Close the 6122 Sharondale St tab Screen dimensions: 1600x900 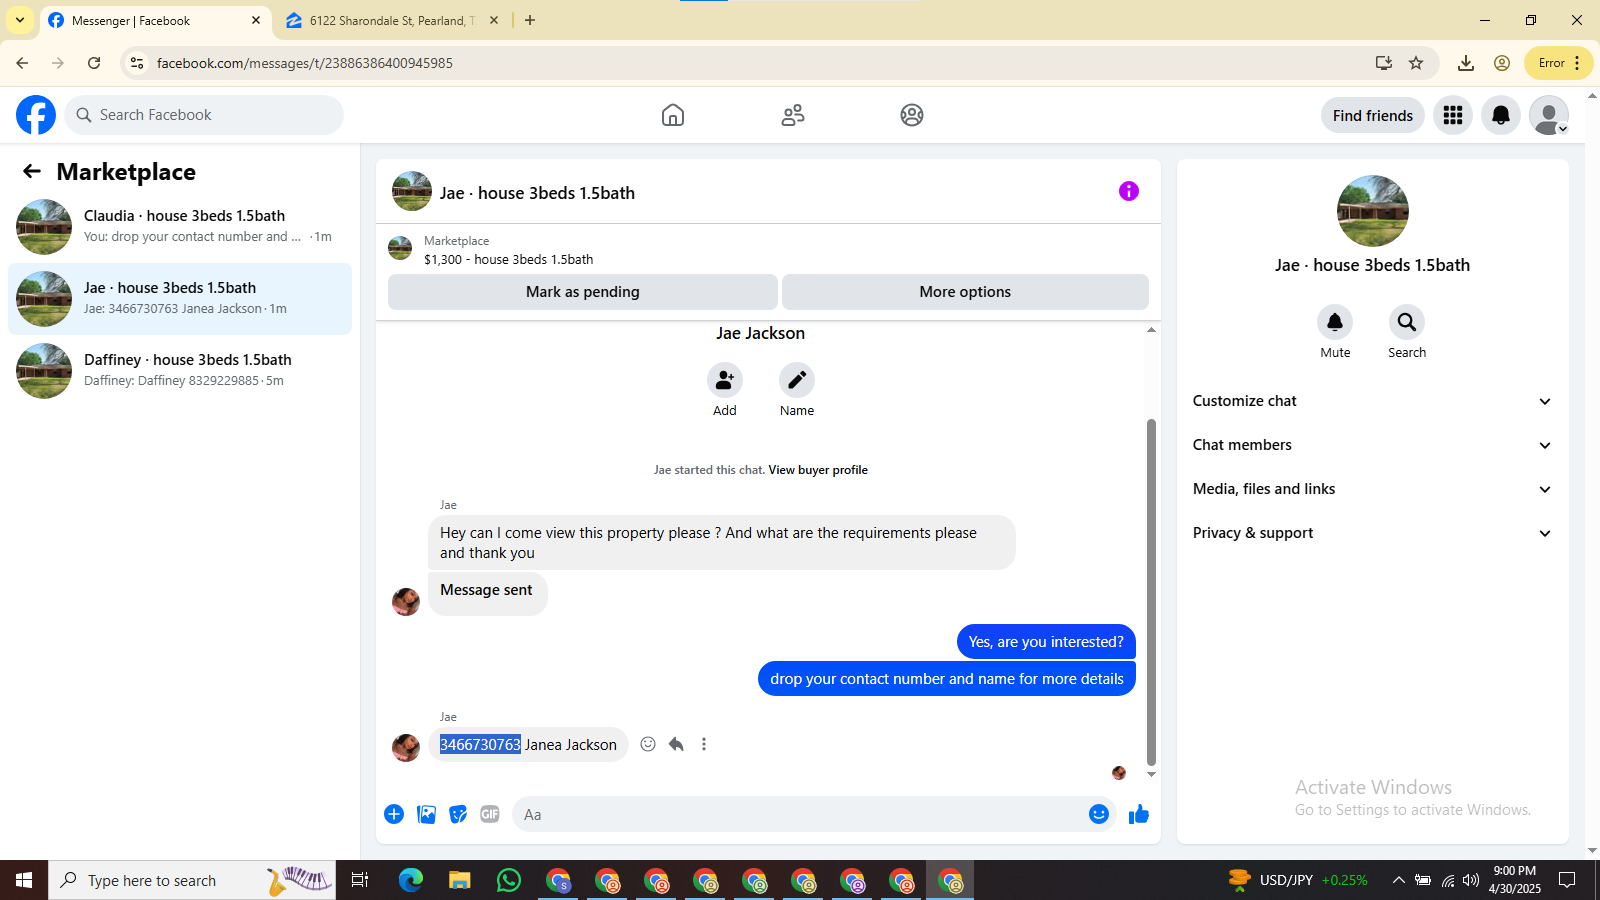coord(494,20)
